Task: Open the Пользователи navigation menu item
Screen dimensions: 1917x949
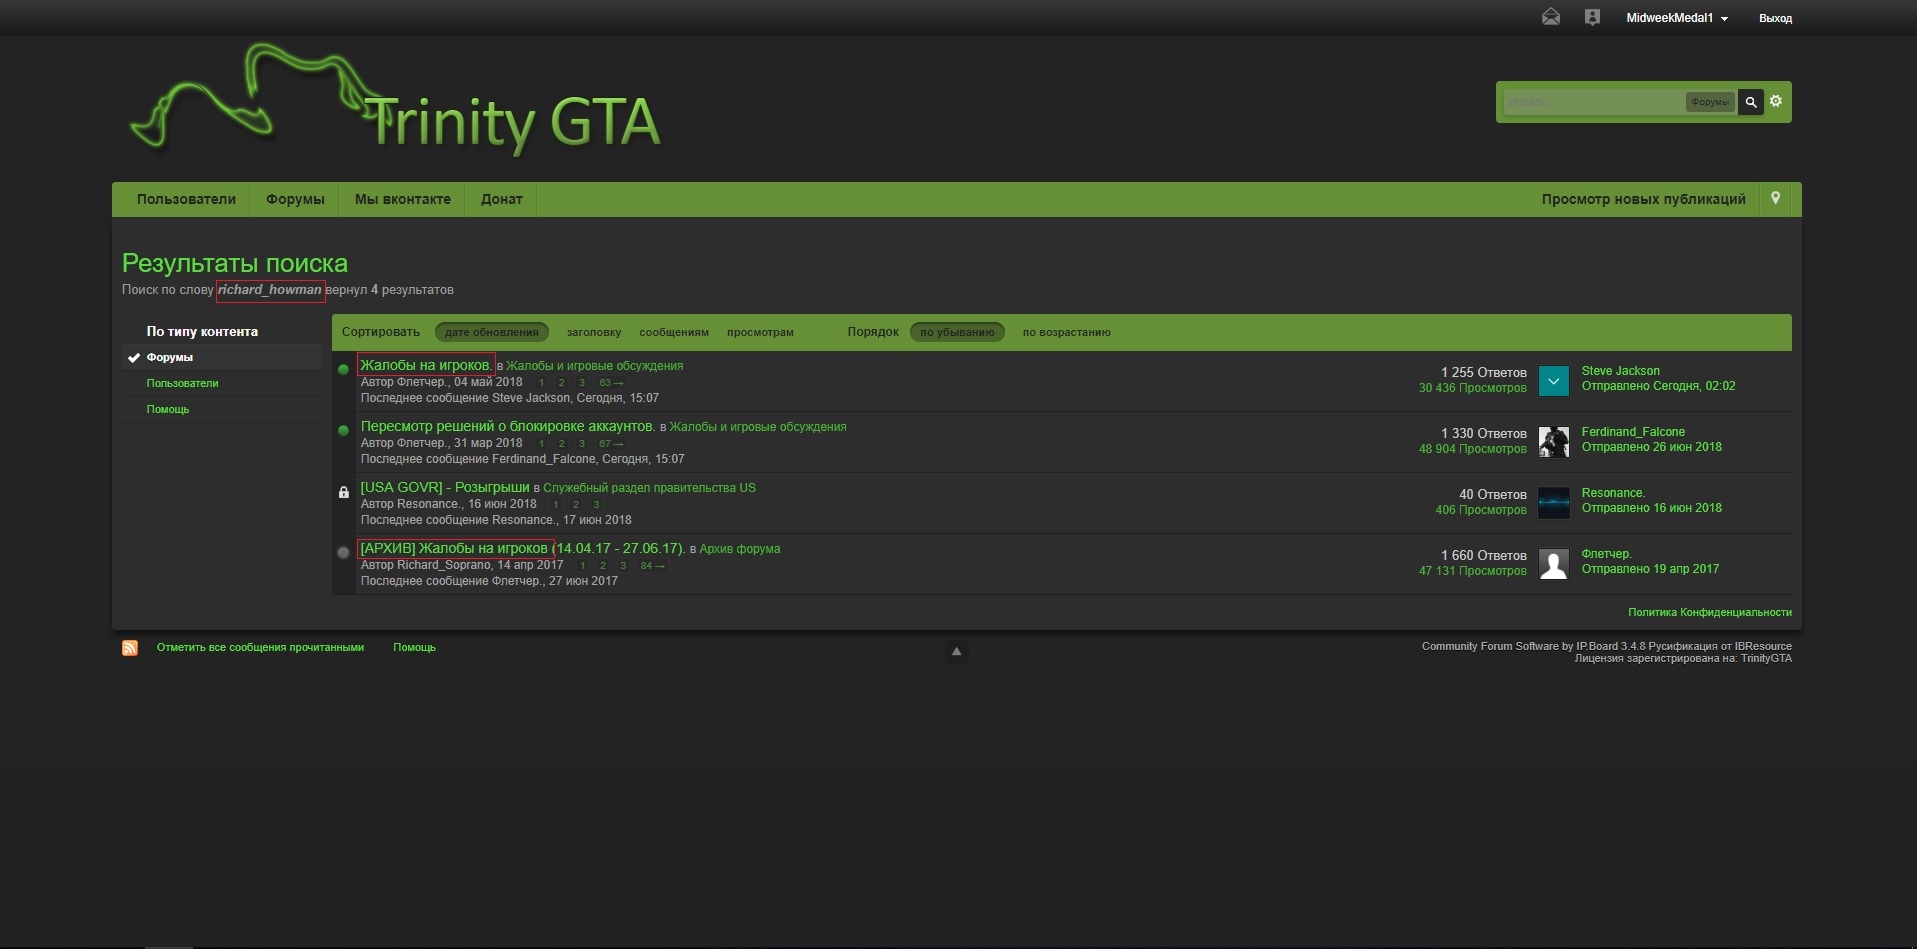Action: click(x=186, y=199)
